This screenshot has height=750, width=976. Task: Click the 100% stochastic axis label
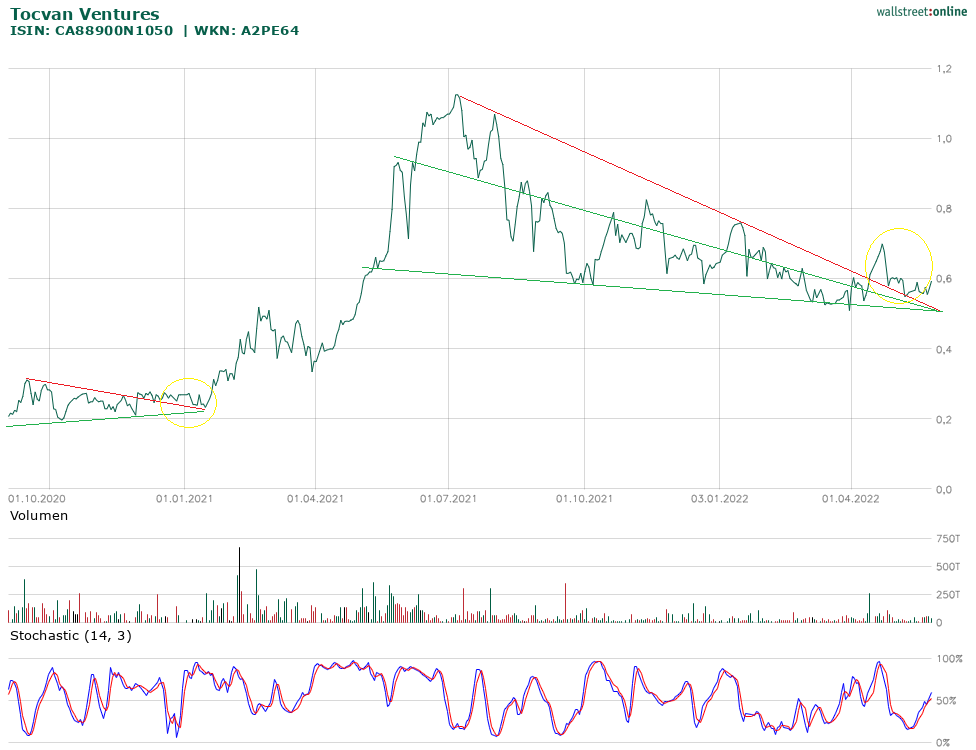pos(950,659)
